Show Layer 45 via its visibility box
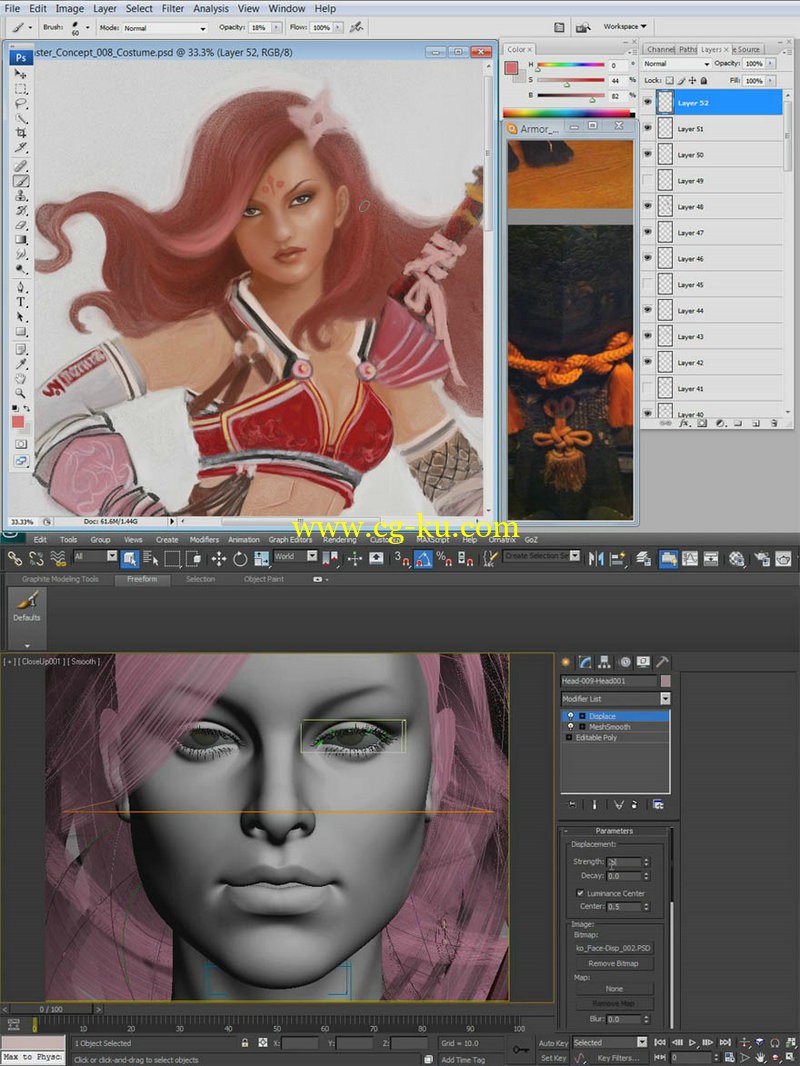This screenshot has height=1066, width=800. [647, 285]
